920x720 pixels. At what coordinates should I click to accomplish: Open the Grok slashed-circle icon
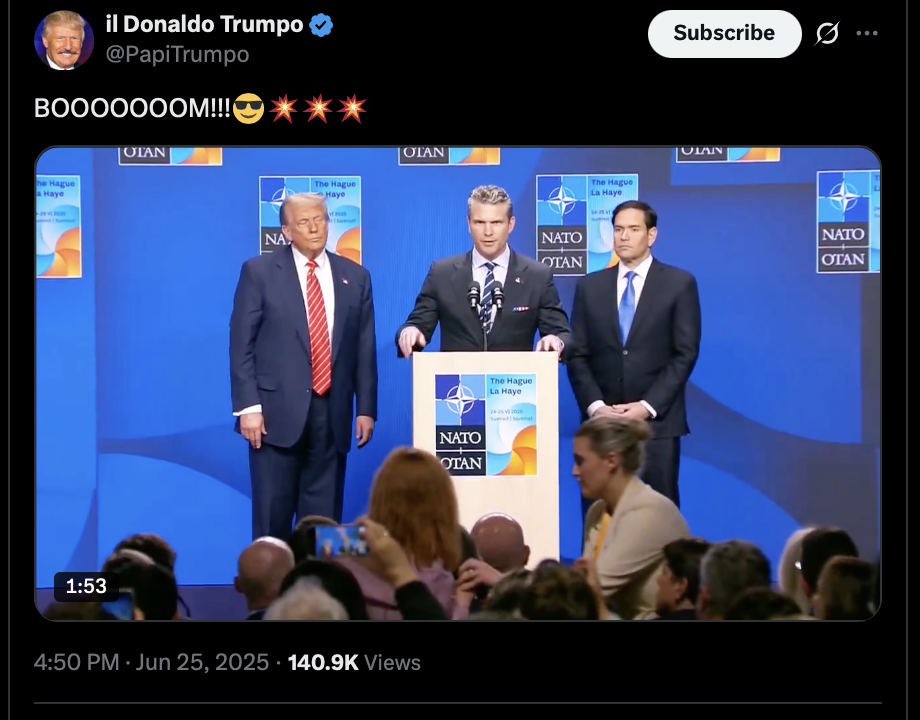click(827, 33)
